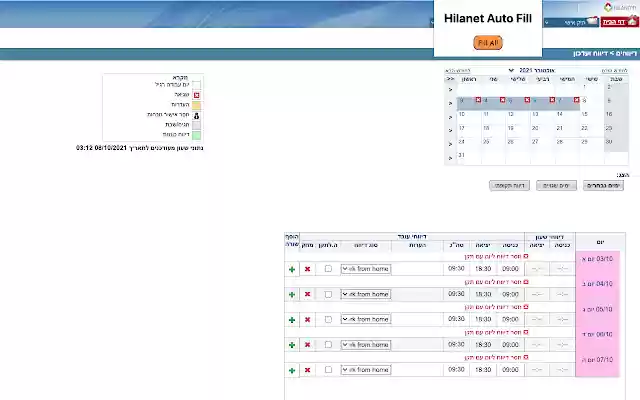Open report type dropdown for 05/10

[366, 319]
